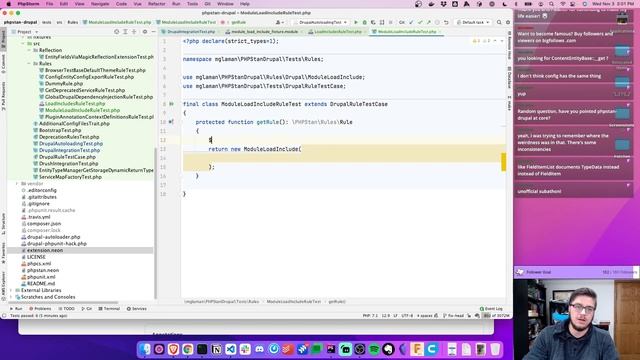This screenshot has width=640, height=360.
Task: Open the Trash in the Dock
Action: coord(495,349)
